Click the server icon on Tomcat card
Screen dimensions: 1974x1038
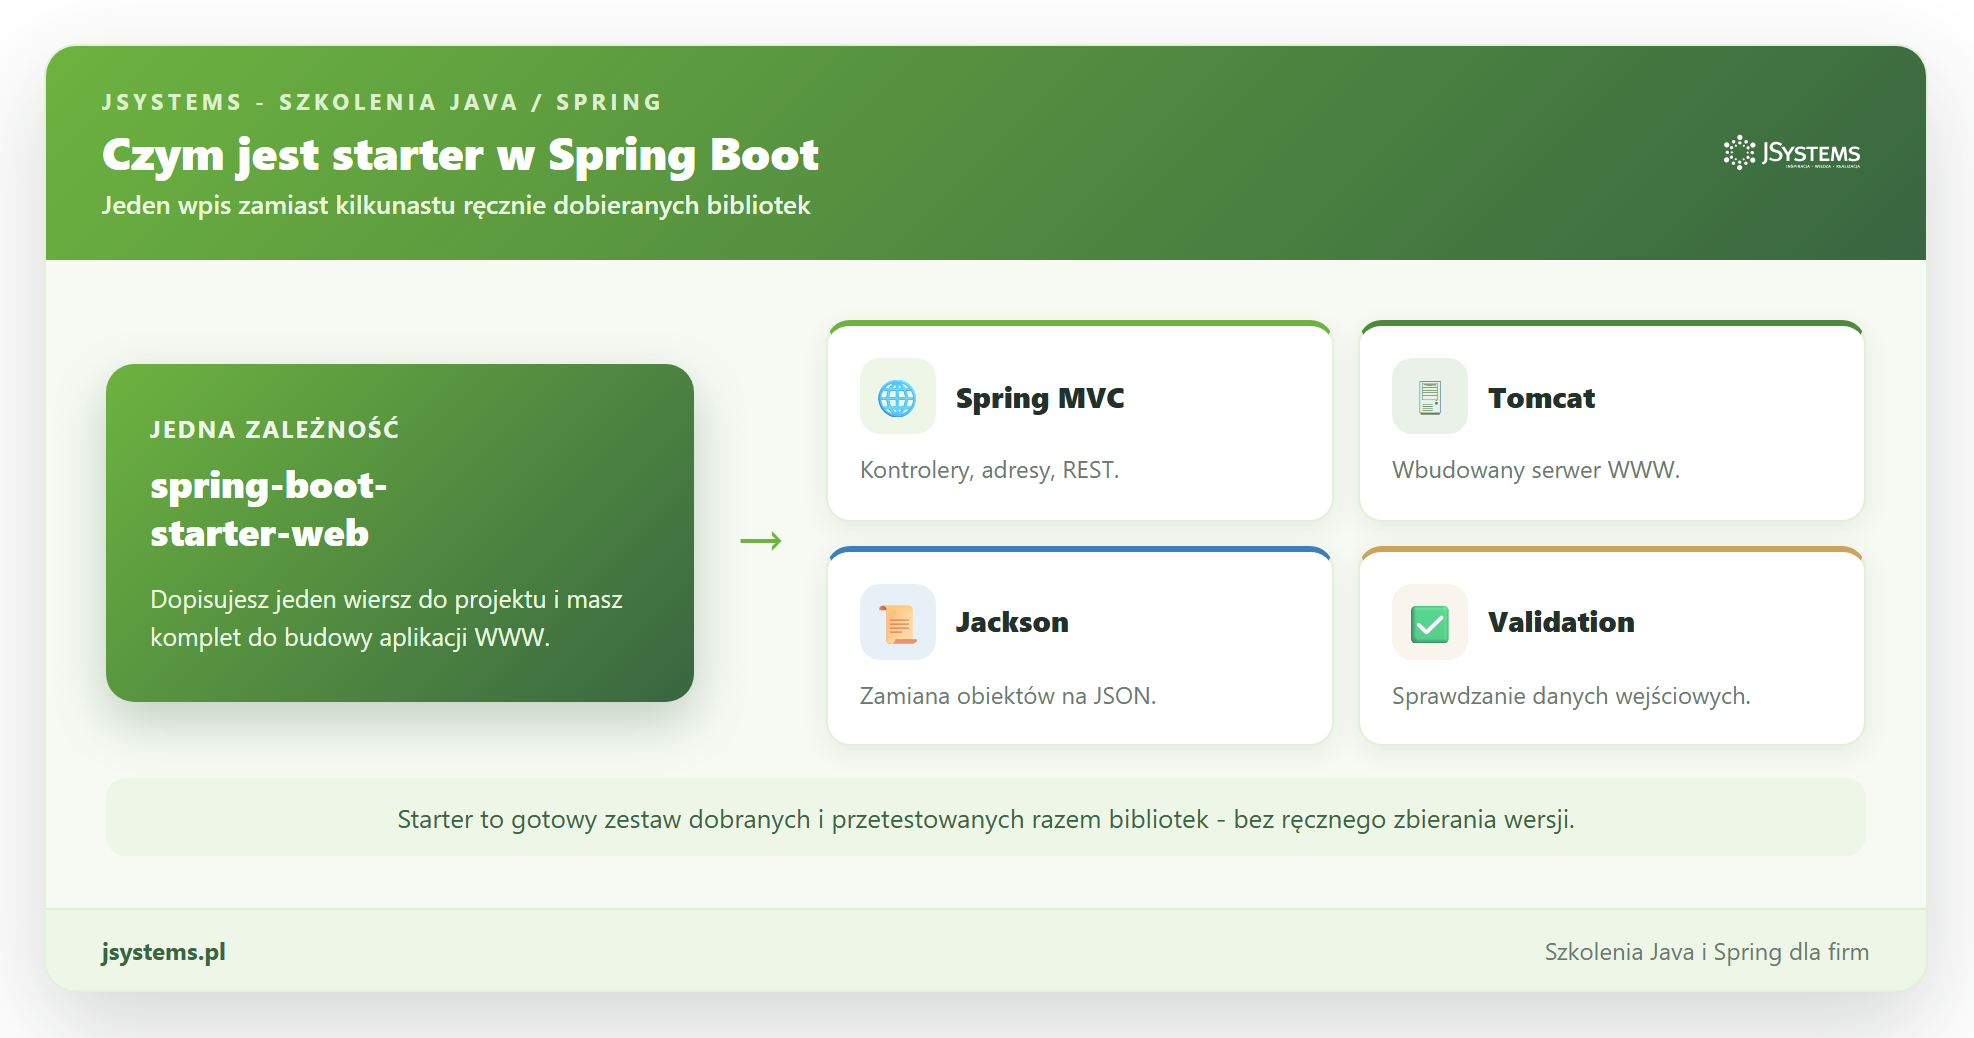coord(1430,397)
